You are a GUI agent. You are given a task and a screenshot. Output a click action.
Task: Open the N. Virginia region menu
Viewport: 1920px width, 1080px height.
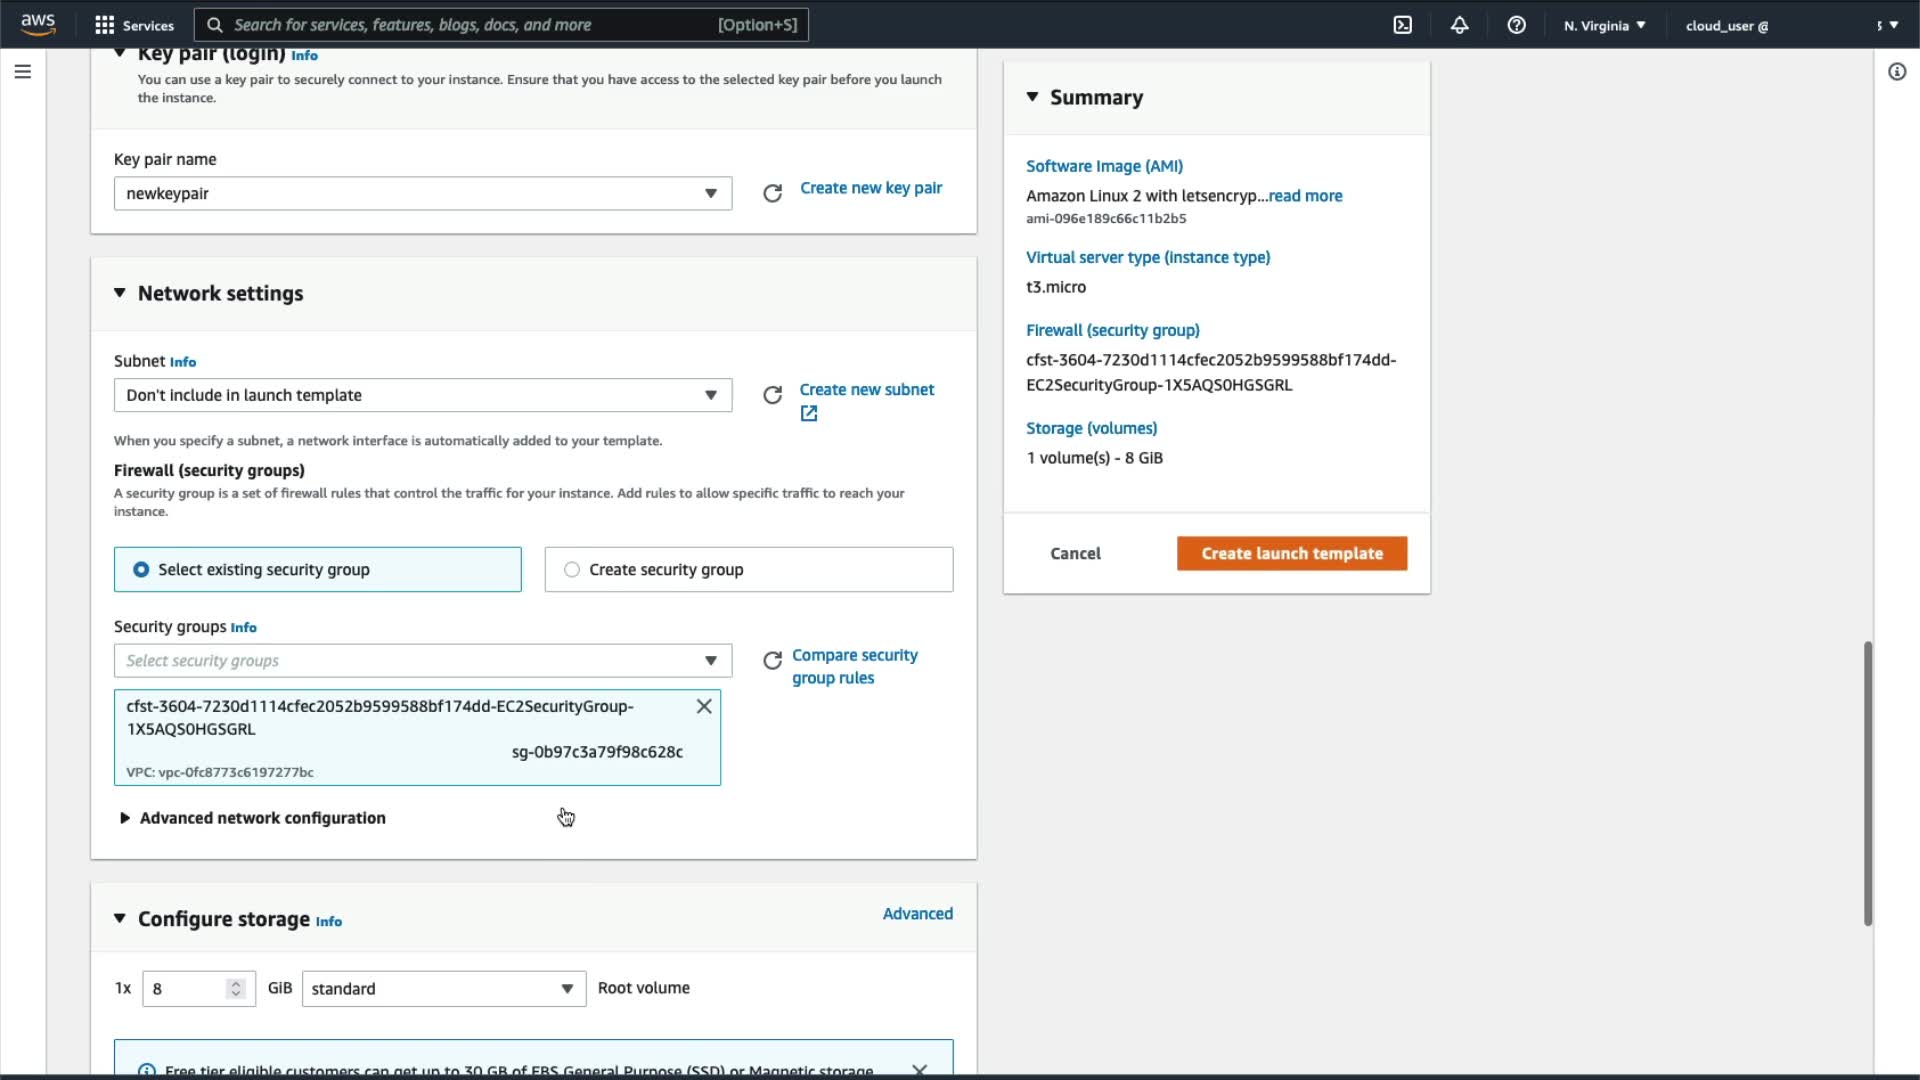pyautogui.click(x=1604, y=25)
